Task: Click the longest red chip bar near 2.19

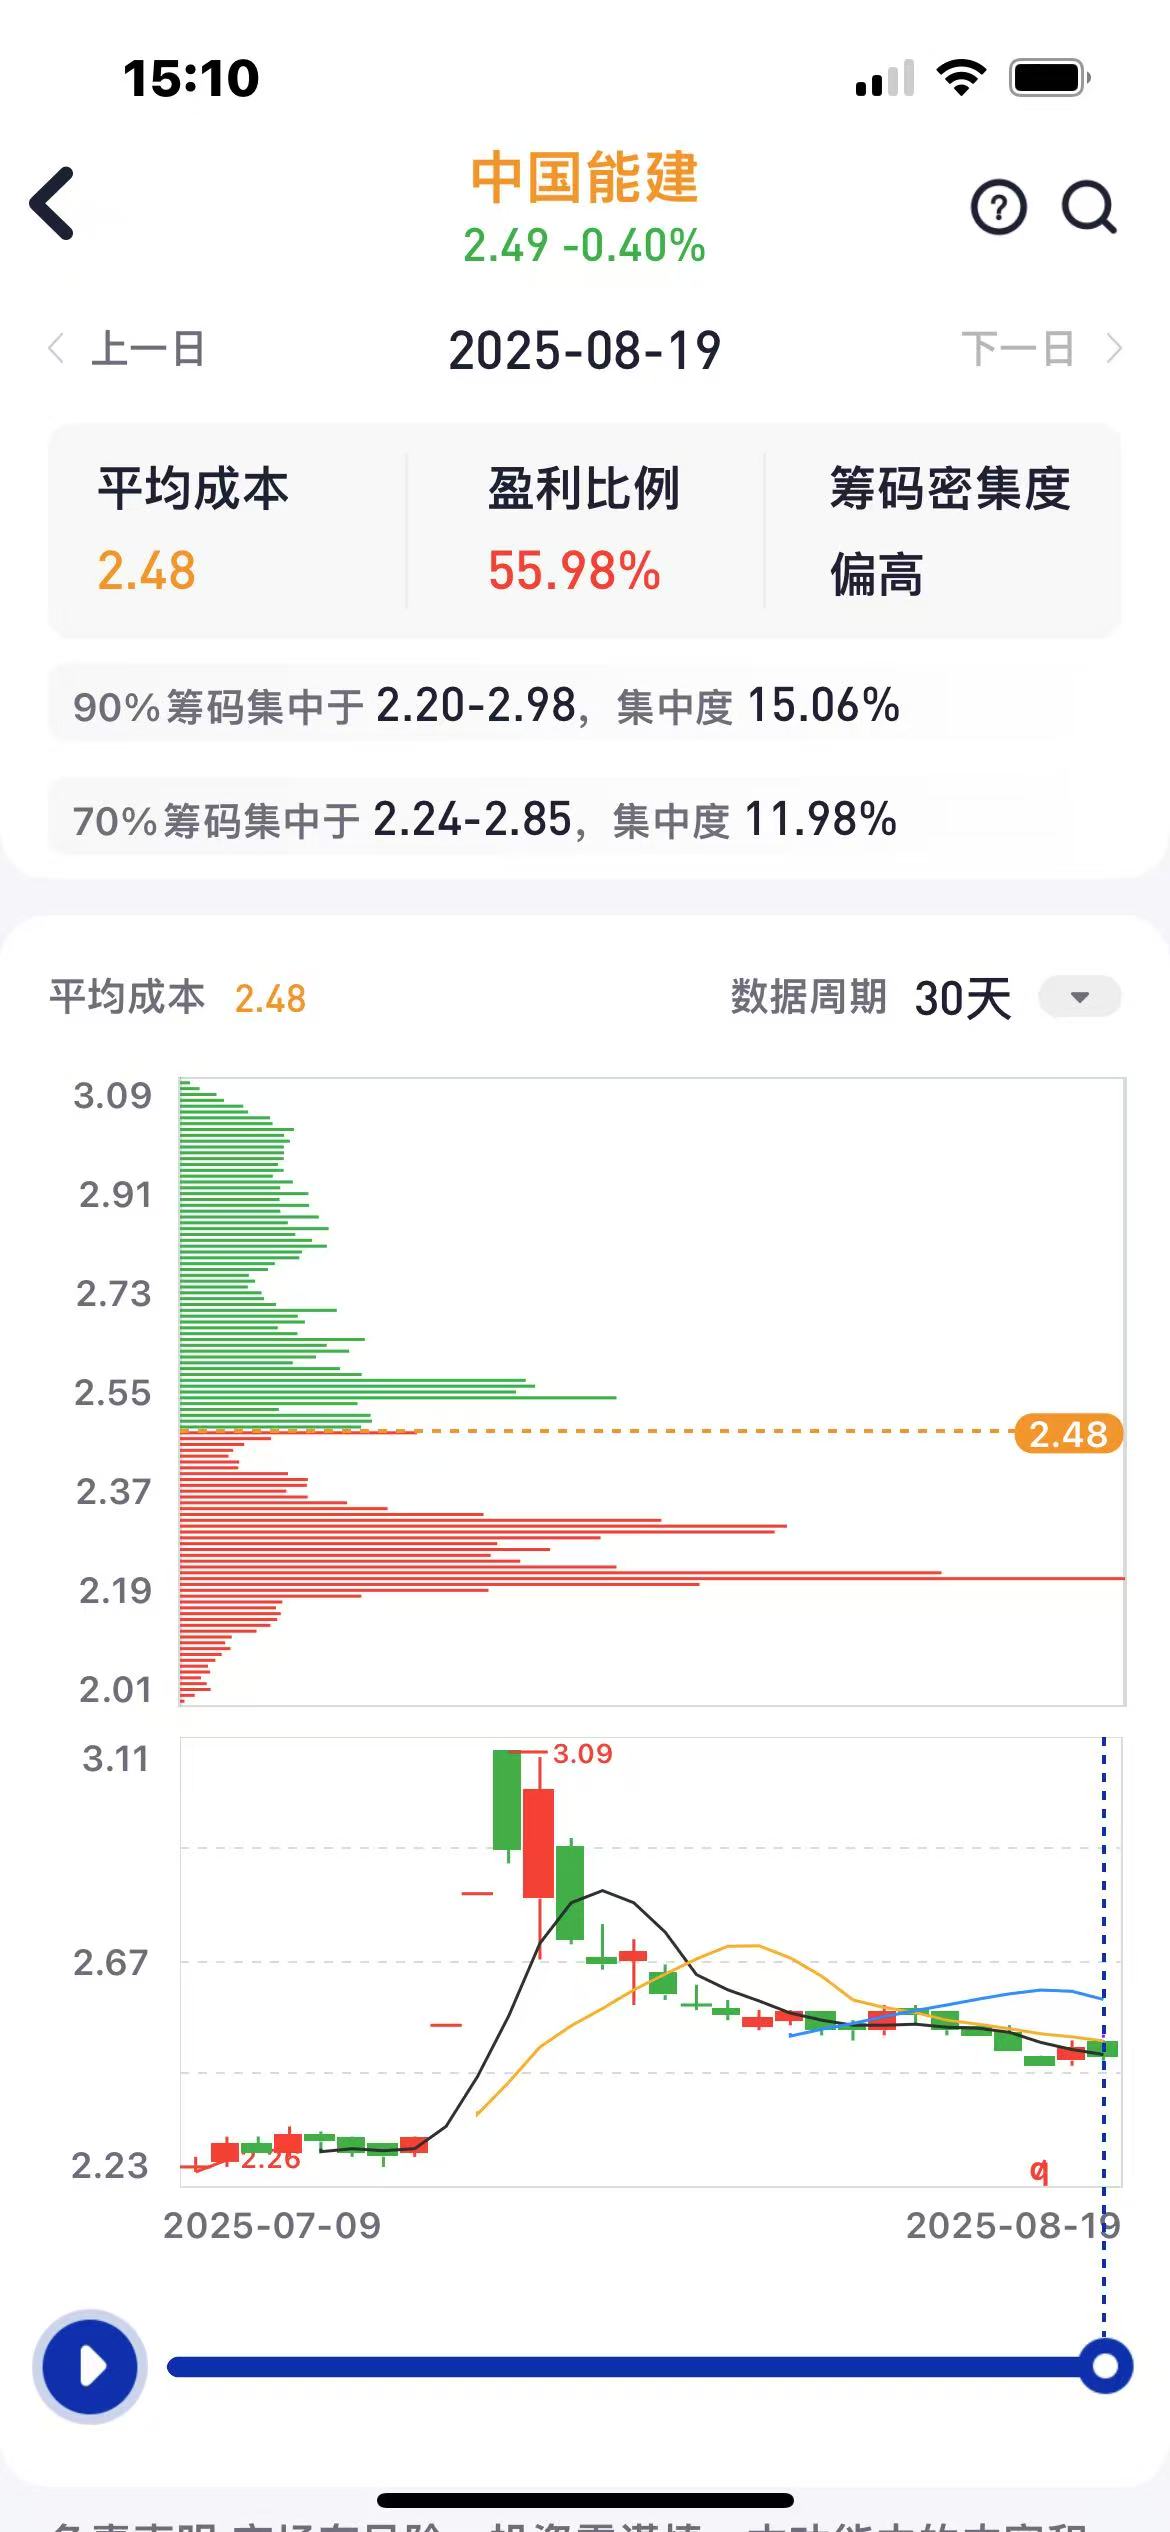Action: (x=652, y=1578)
